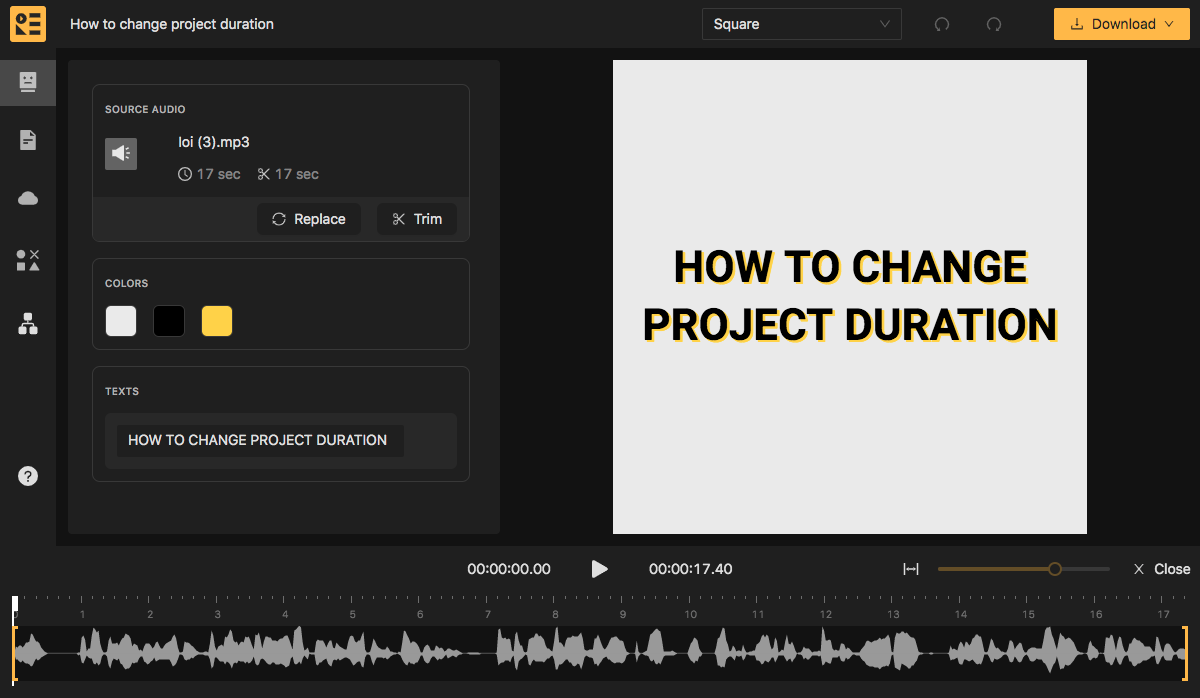Image resolution: width=1200 pixels, height=698 pixels.
Task: Open the Square aspect ratio dropdown
Action: point(802,24)
